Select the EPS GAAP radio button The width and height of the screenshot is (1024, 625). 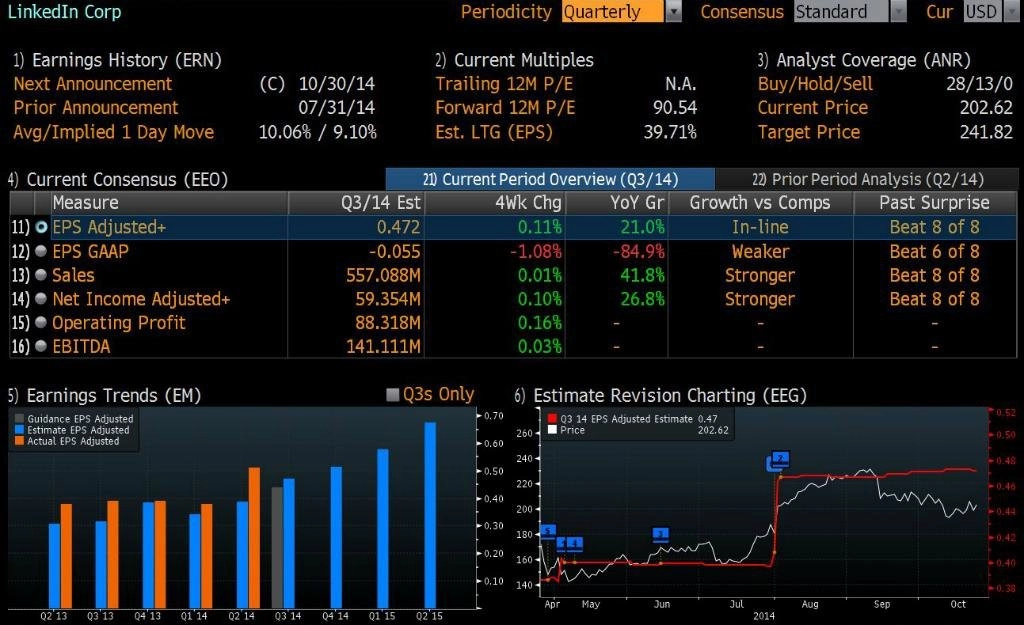[x=41, y=251]
